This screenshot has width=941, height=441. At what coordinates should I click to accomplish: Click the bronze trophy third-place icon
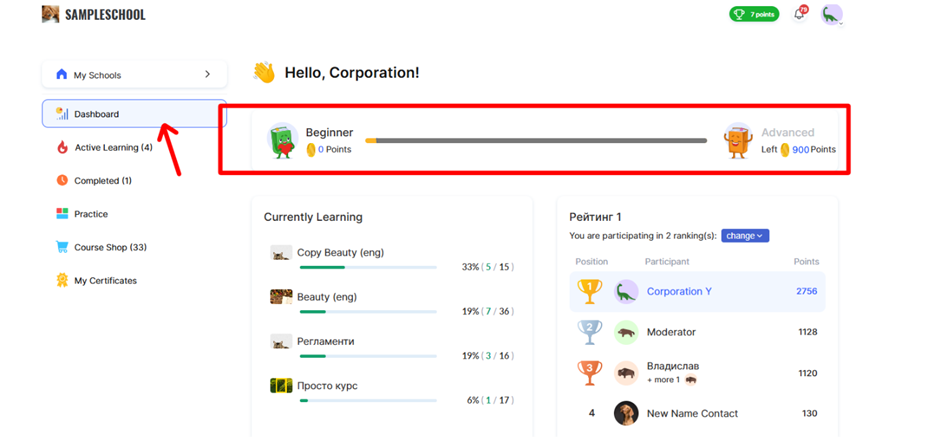coord(590,373)
